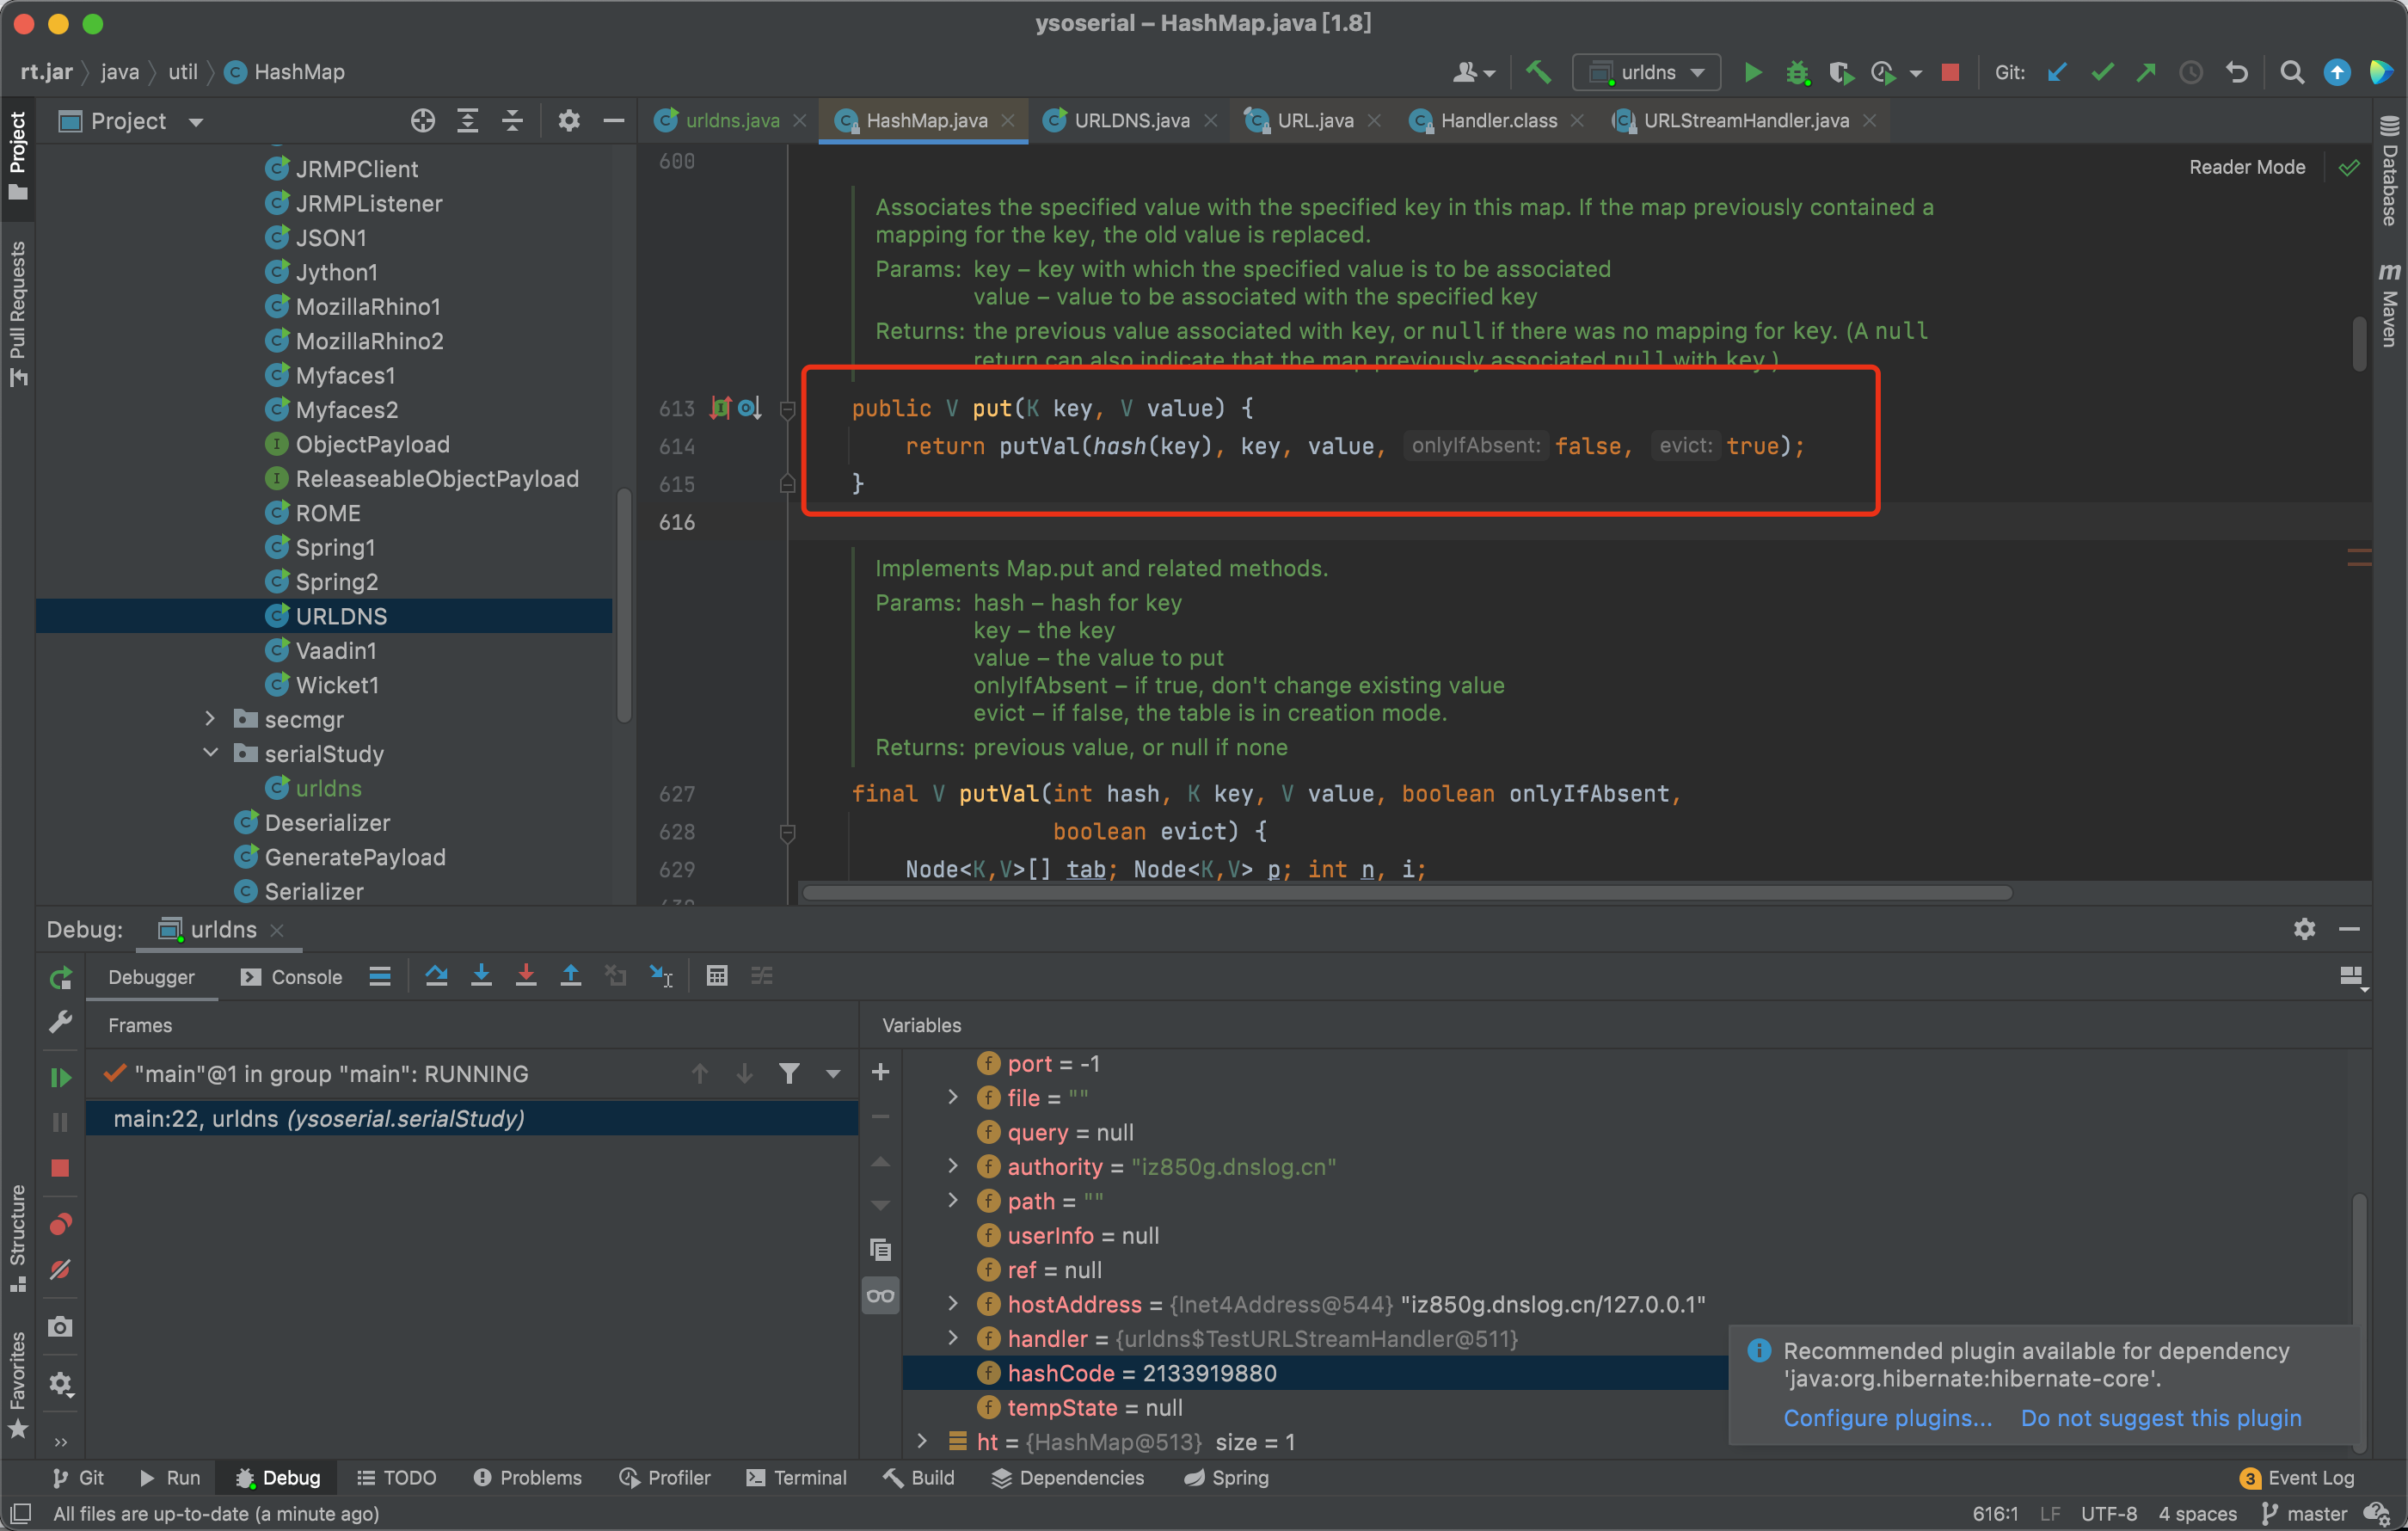
Task: Open Console tab in Debug panel
Action: [x=292, y=977]
